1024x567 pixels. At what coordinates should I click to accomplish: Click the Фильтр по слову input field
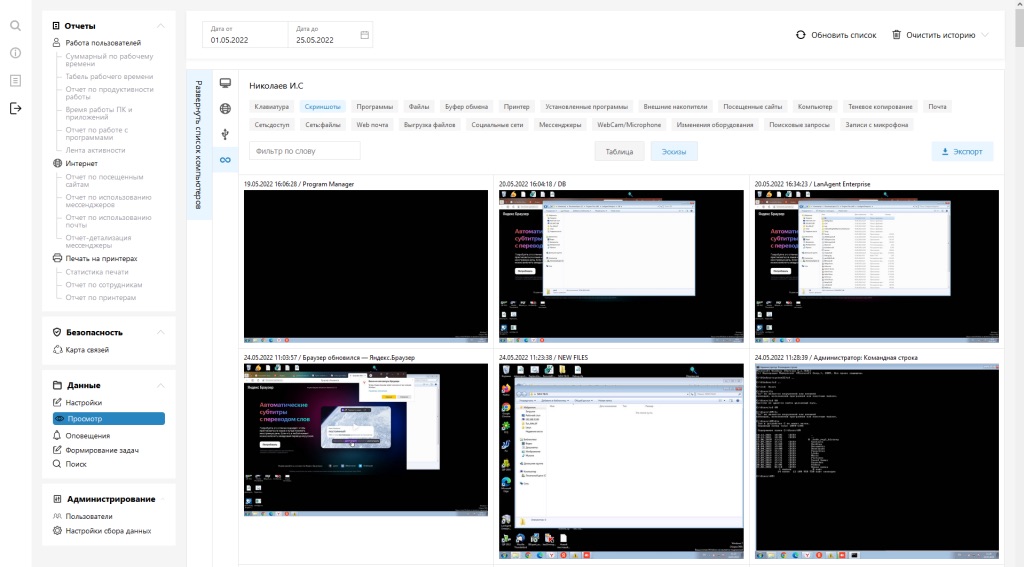304,151
